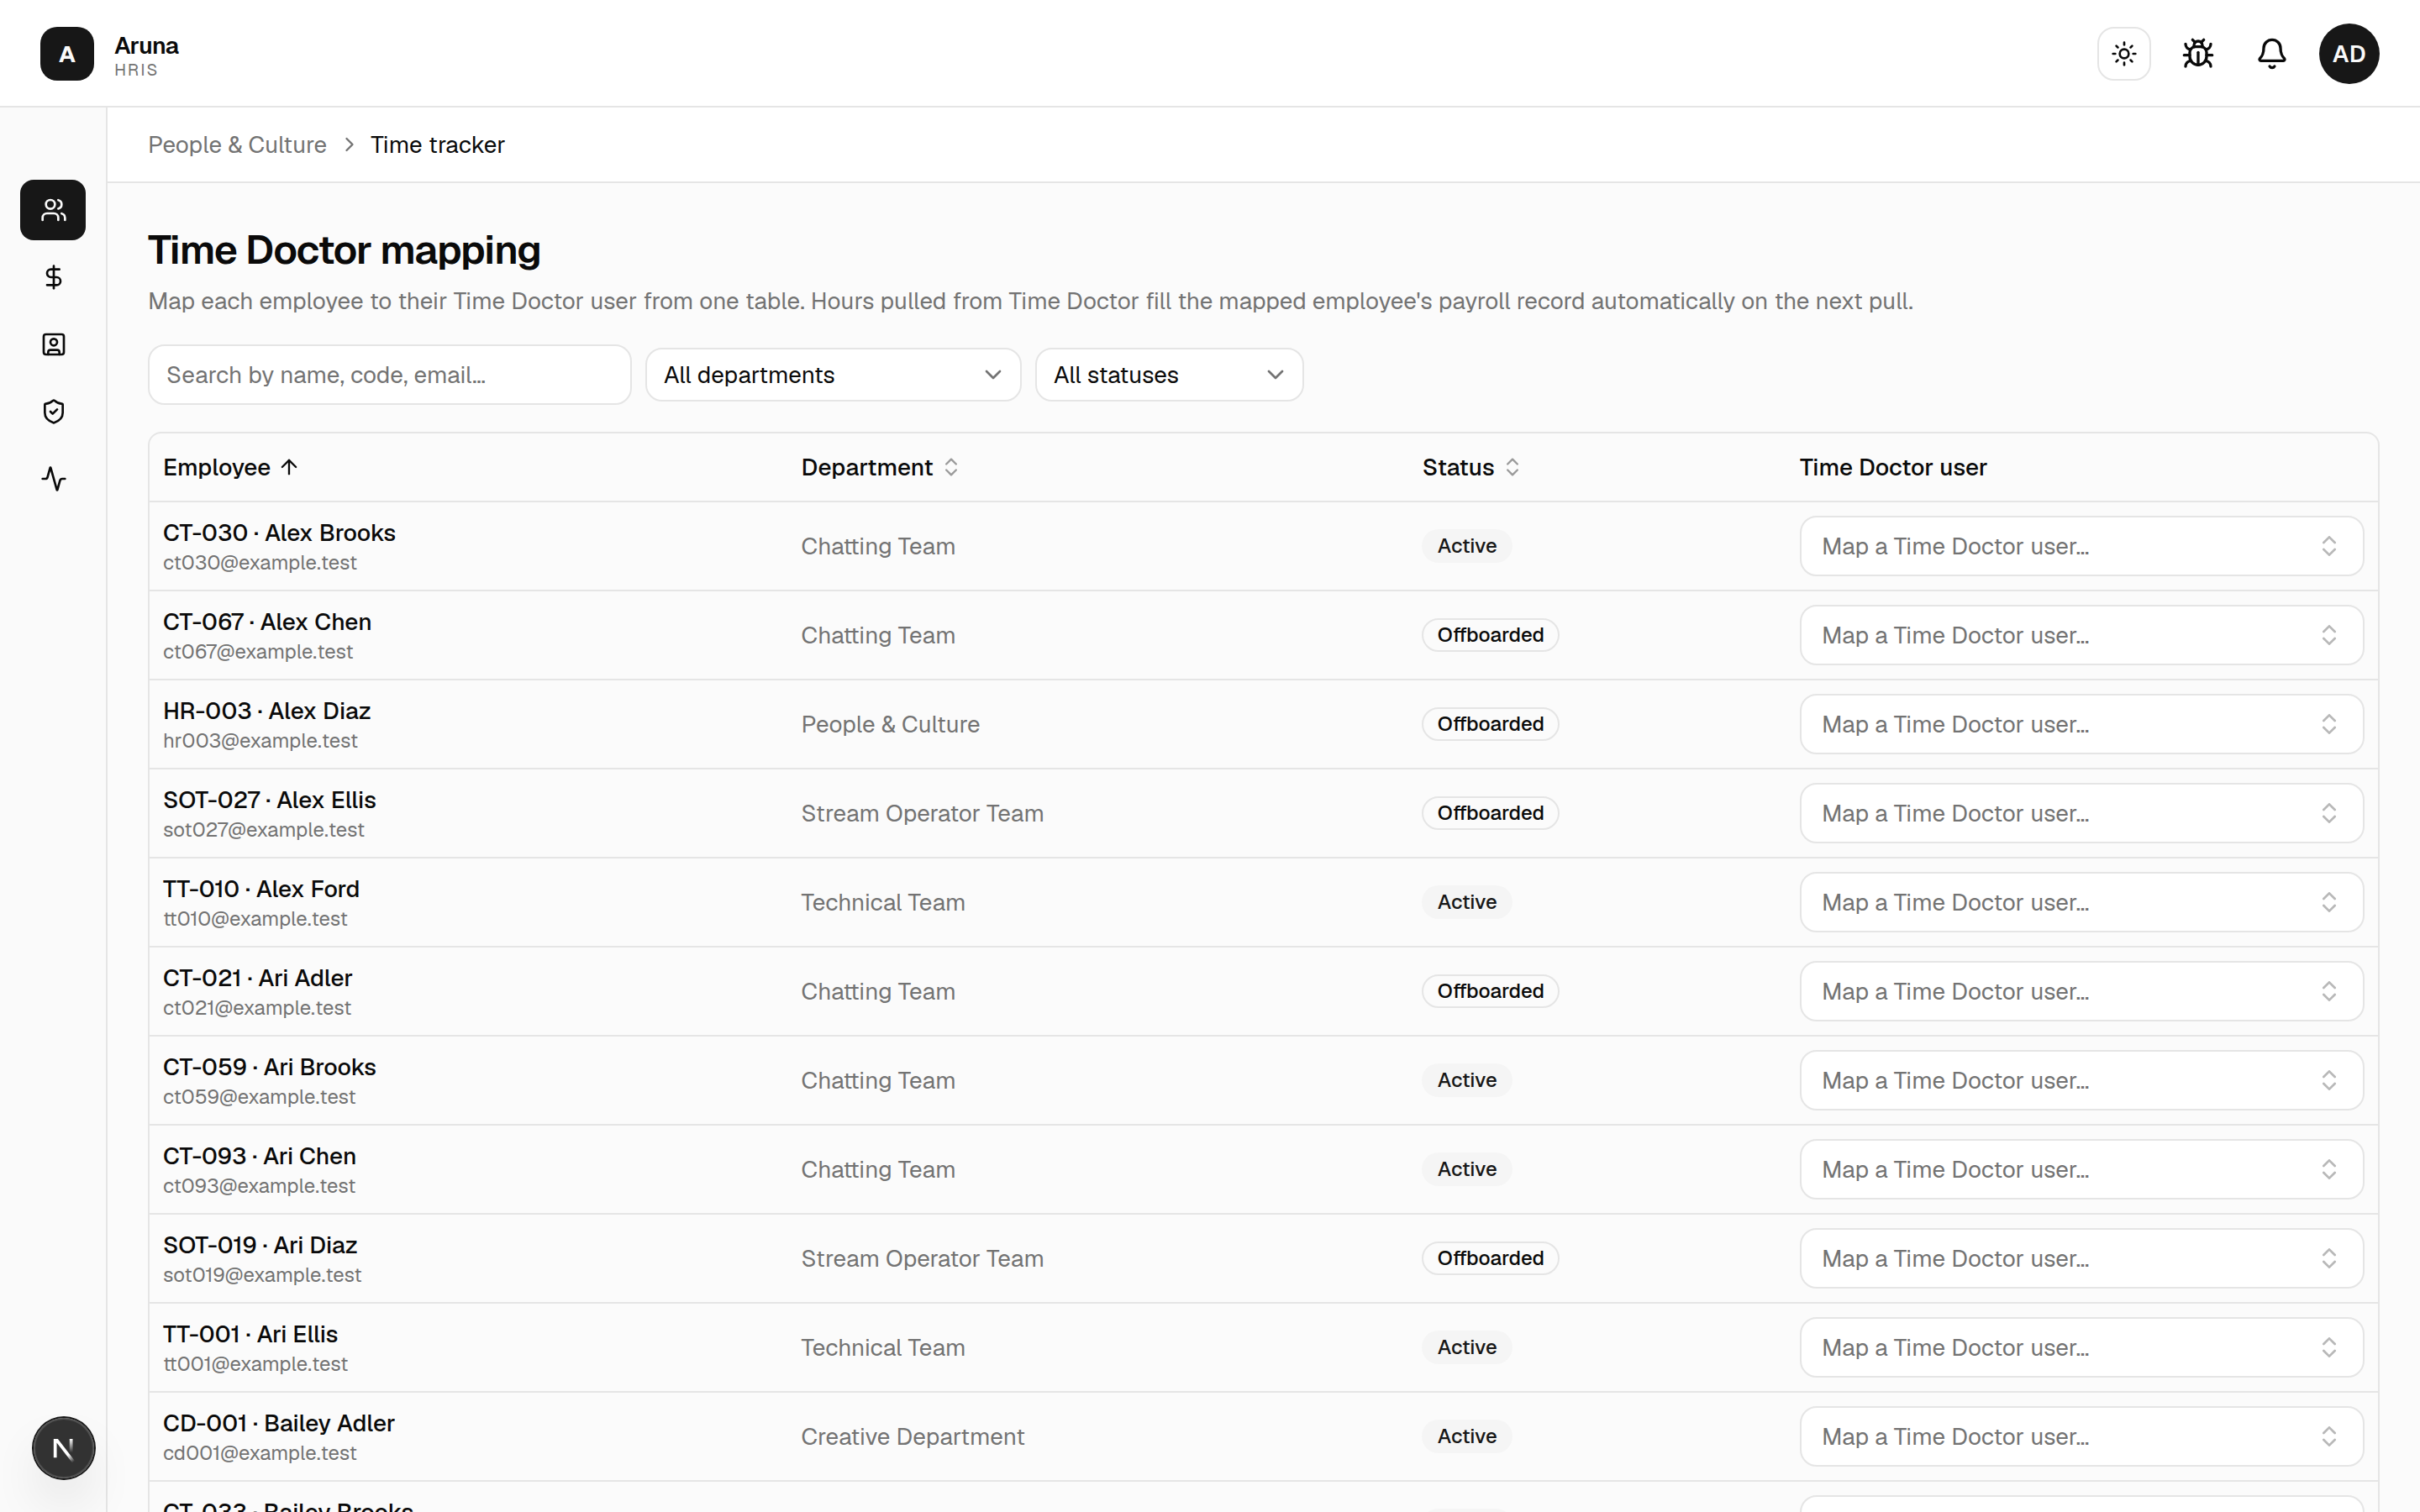Open the N dev tools badge

coord(63,1448)
